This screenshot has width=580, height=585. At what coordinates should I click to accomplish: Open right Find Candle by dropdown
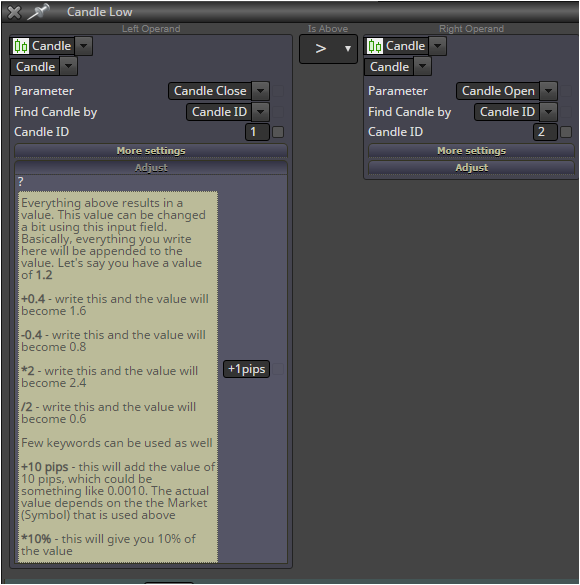pos(549,112)
